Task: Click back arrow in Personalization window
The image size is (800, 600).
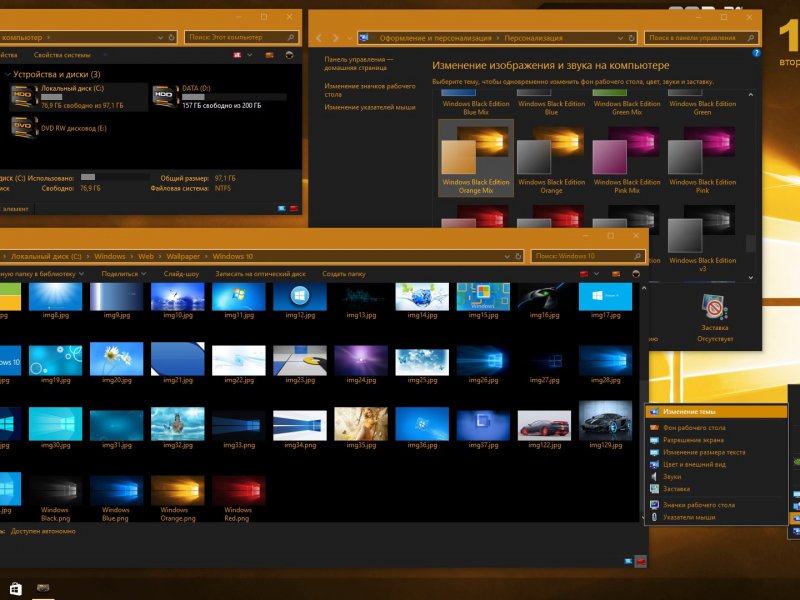Action: coord(319,38)
